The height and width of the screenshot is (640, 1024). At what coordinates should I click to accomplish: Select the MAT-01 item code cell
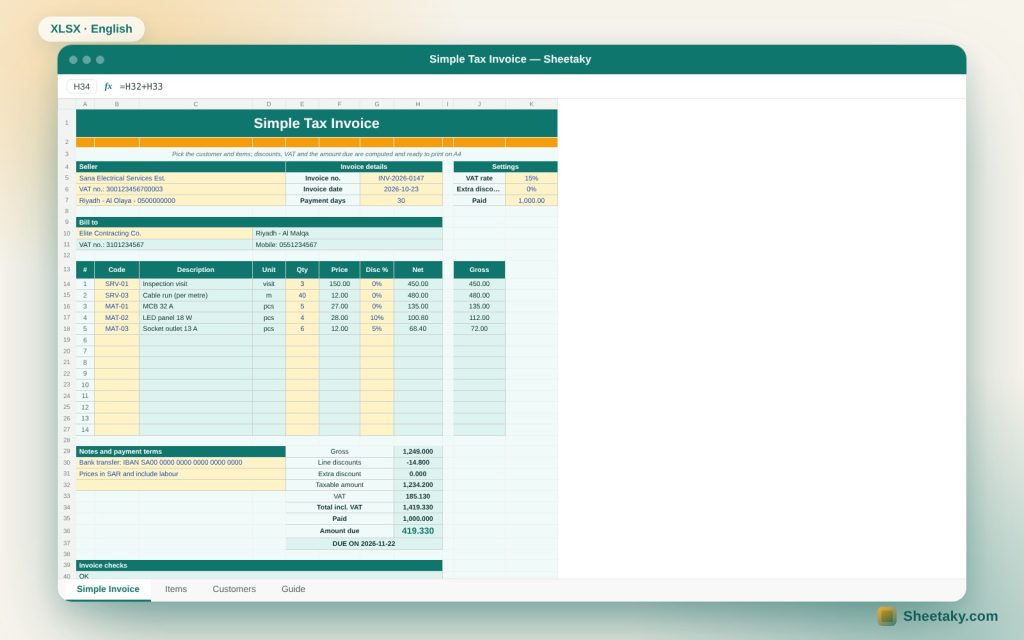117,306
